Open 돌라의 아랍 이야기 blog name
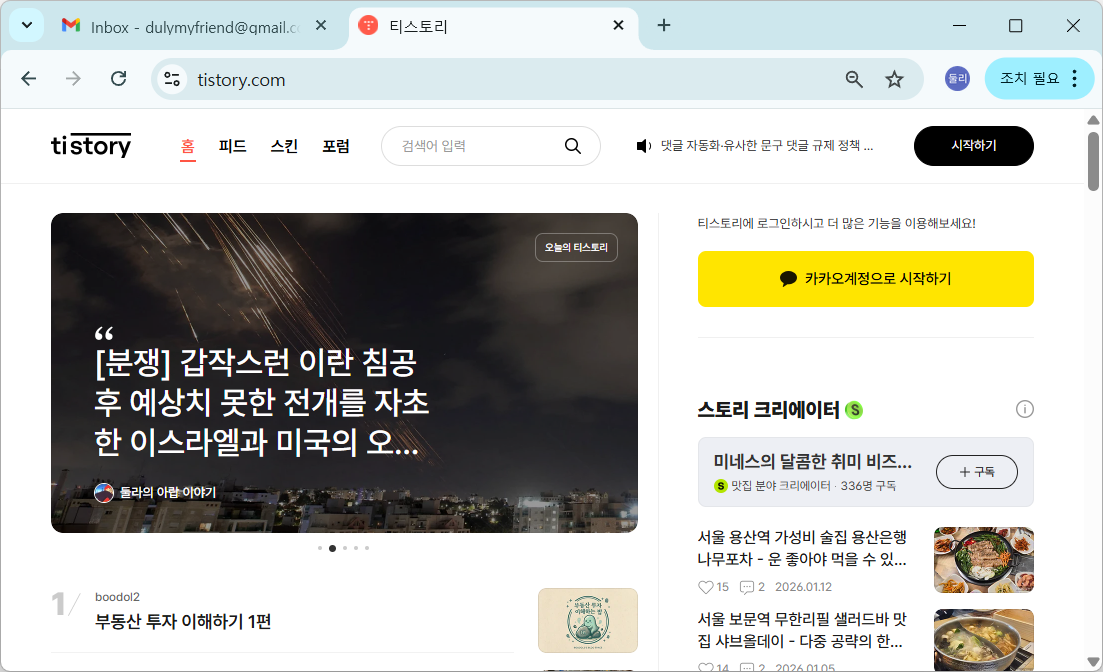 (x=167, y=493)
